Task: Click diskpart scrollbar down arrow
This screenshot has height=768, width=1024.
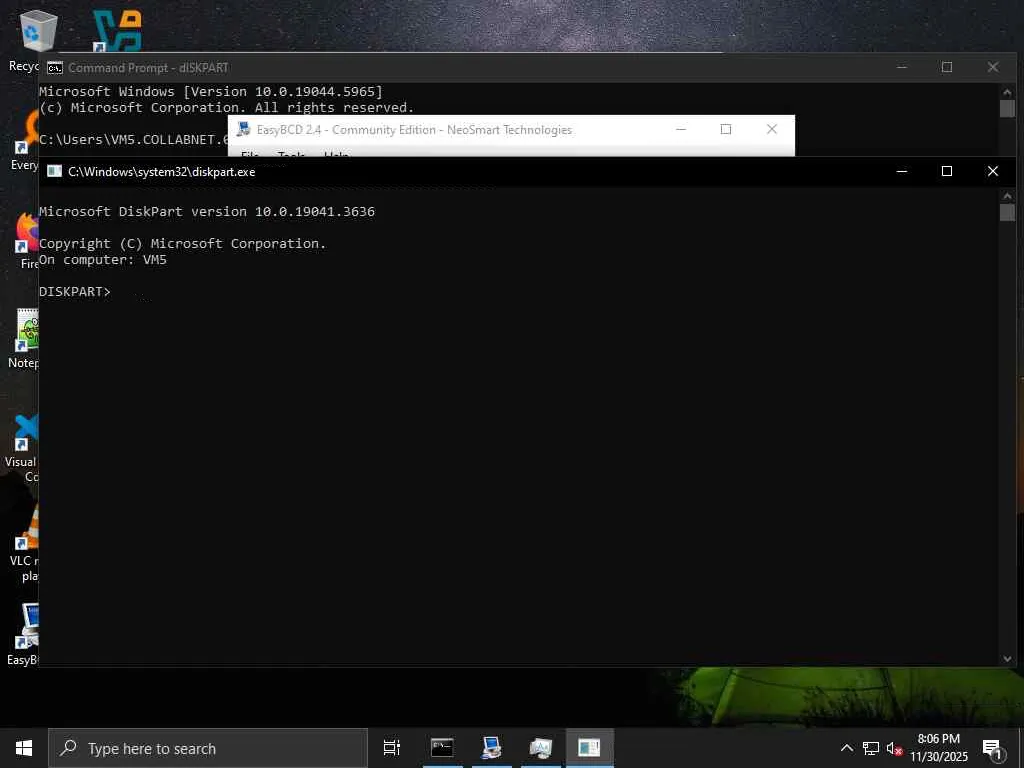Action: coord(1007,659)
